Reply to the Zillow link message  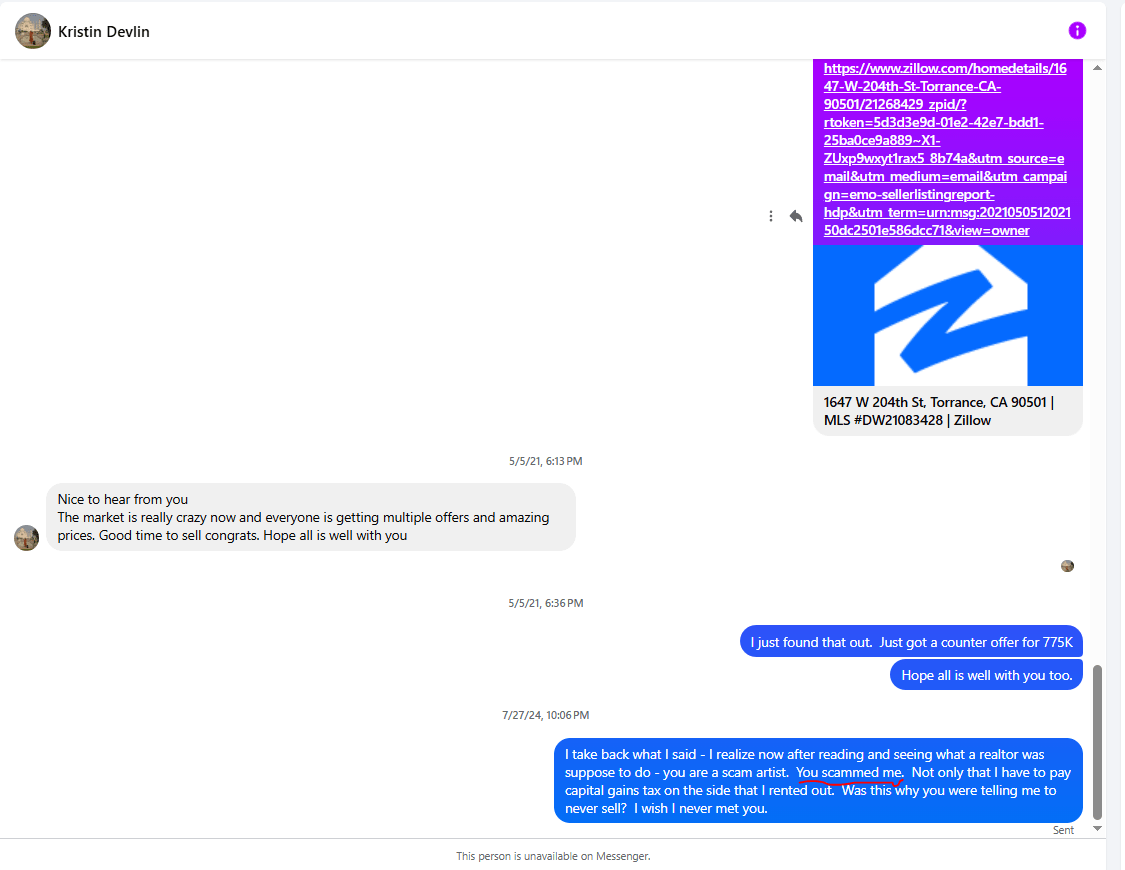pyautogui.click(x=796, y=216)
